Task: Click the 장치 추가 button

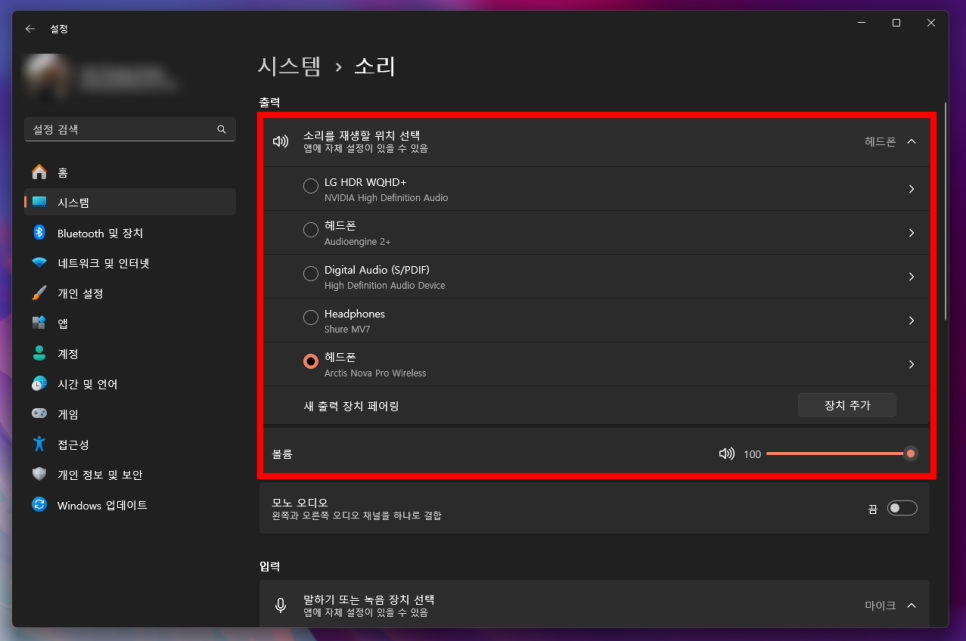Action: (x=847, y=405)
